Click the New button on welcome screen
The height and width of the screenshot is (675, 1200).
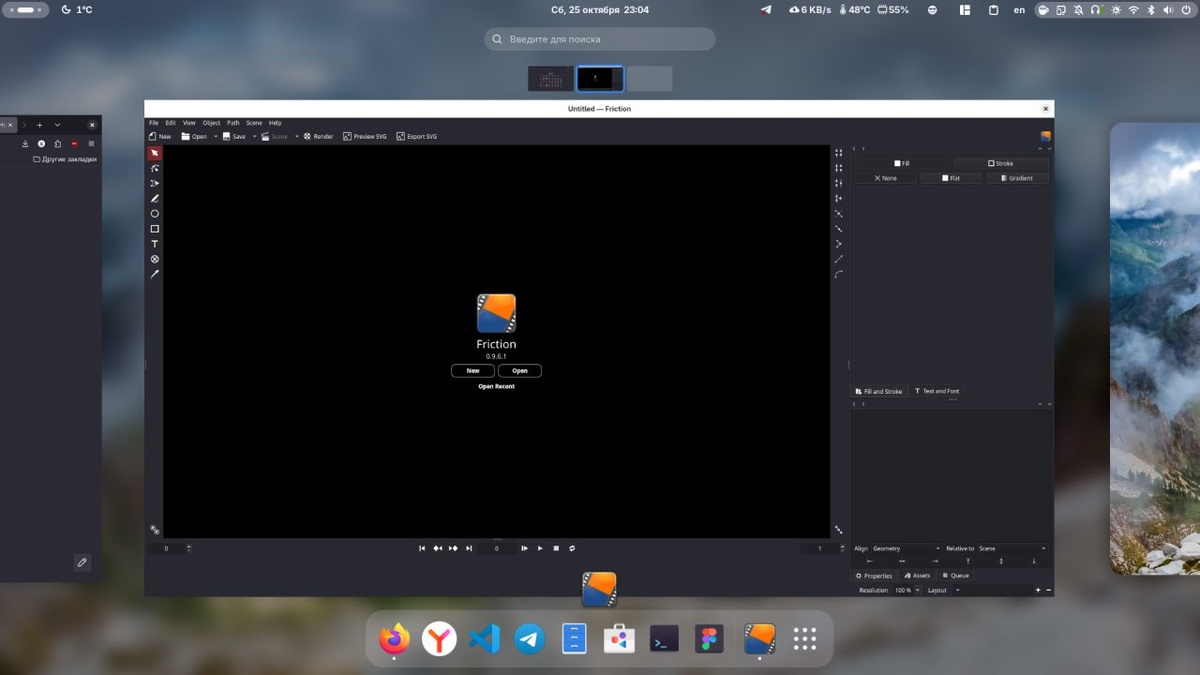[473, 370]
